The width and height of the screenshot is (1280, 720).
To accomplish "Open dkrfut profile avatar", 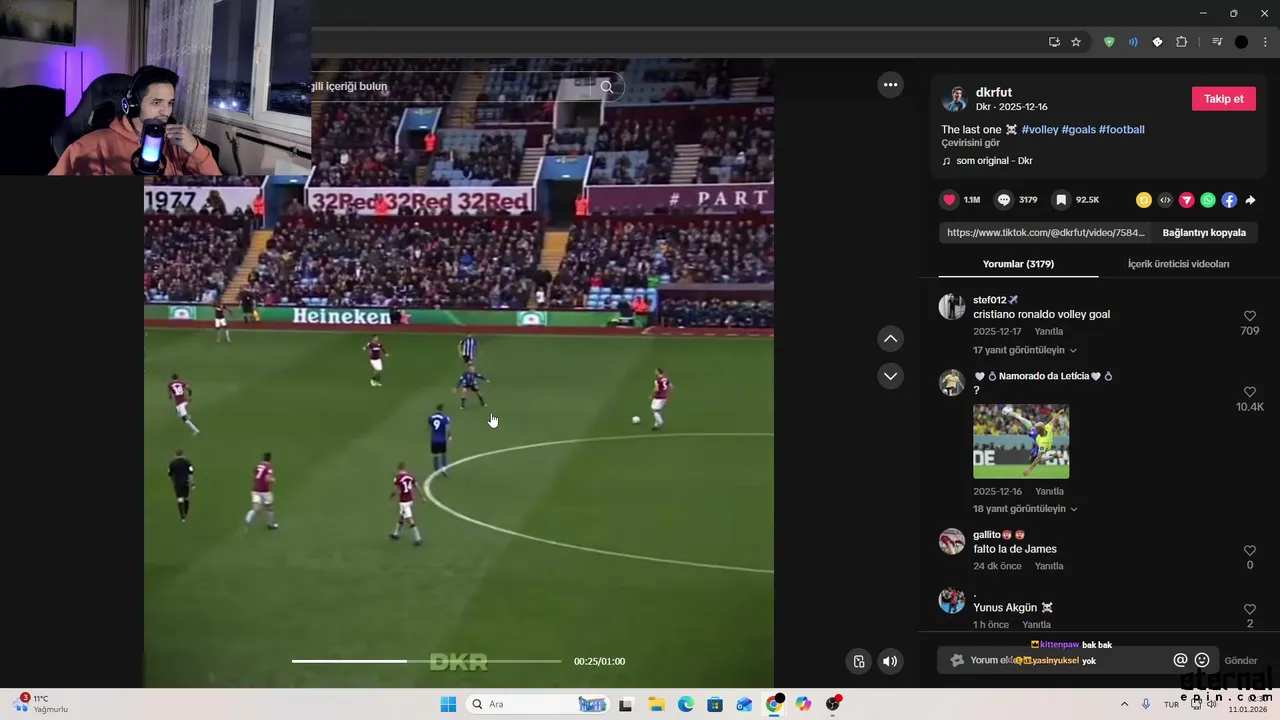I will click(x=955, y=98).
